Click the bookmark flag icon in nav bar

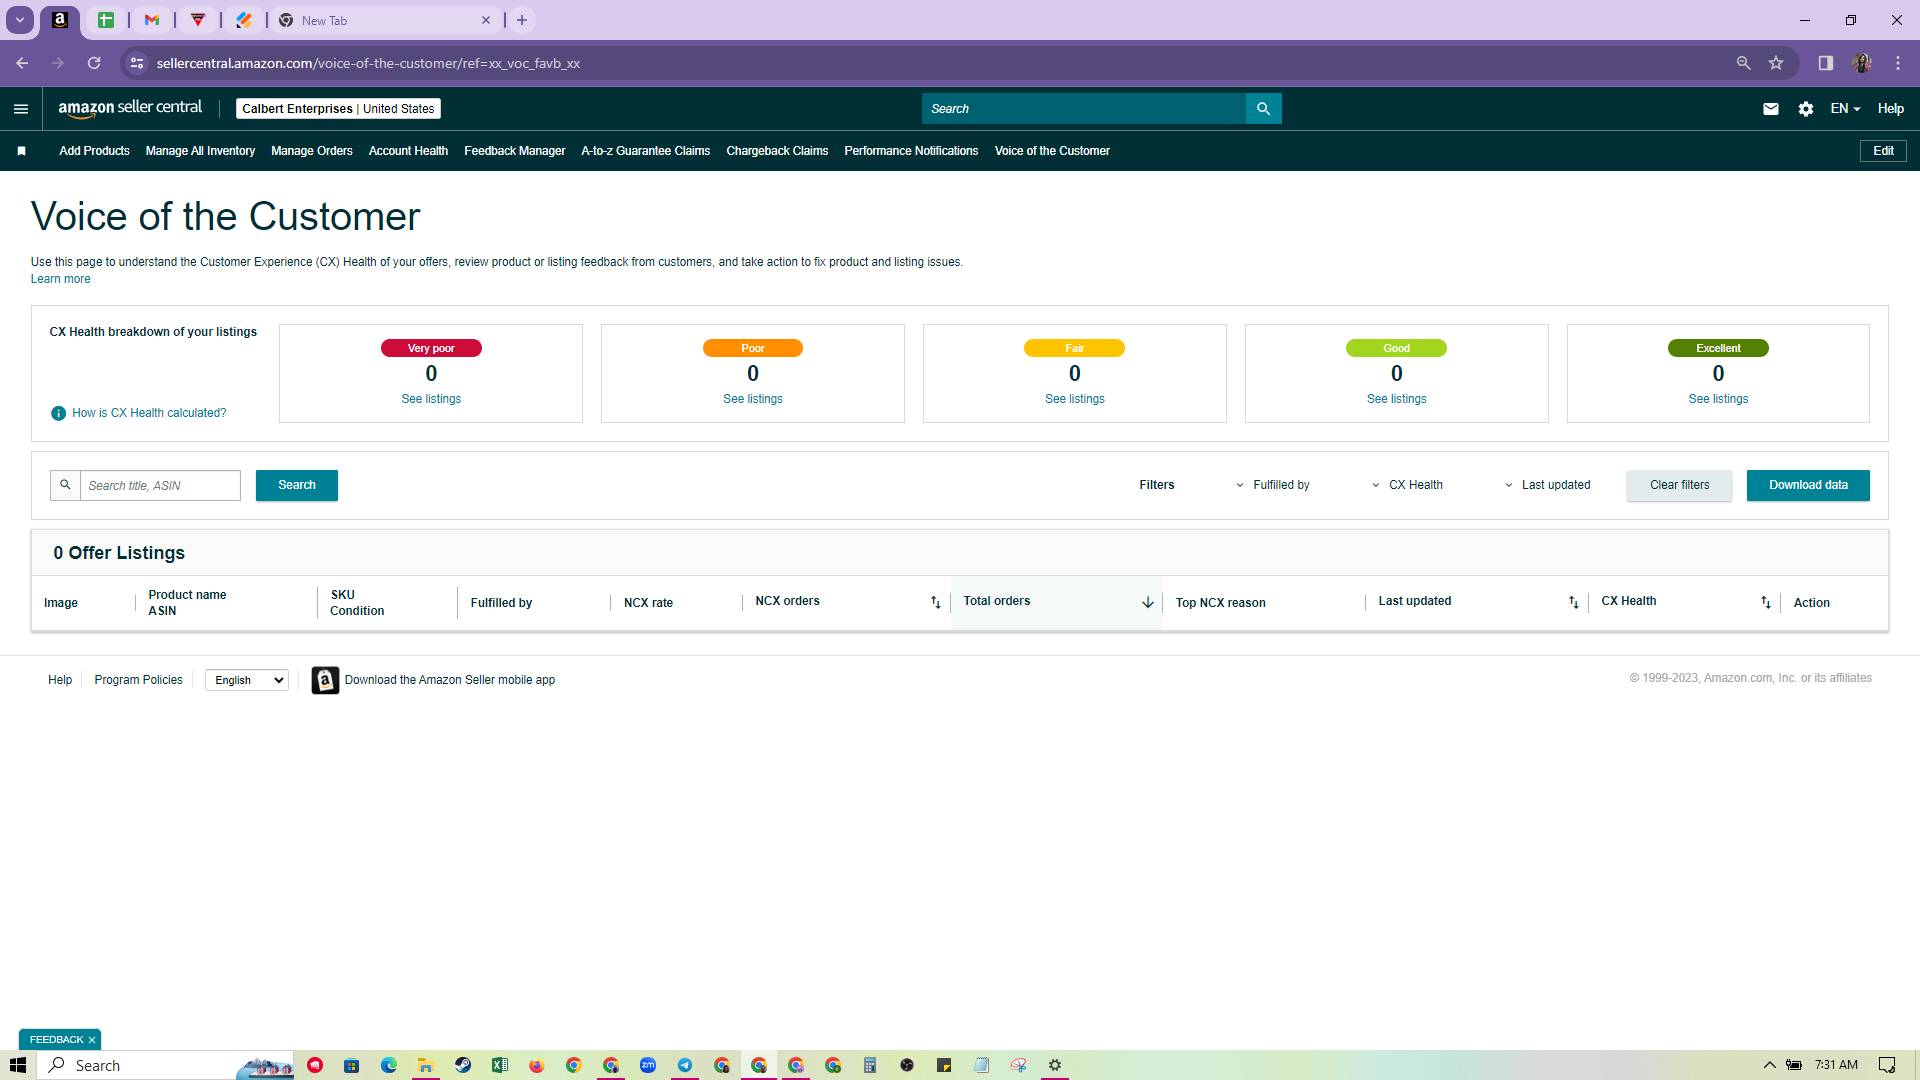coord(21,151)
